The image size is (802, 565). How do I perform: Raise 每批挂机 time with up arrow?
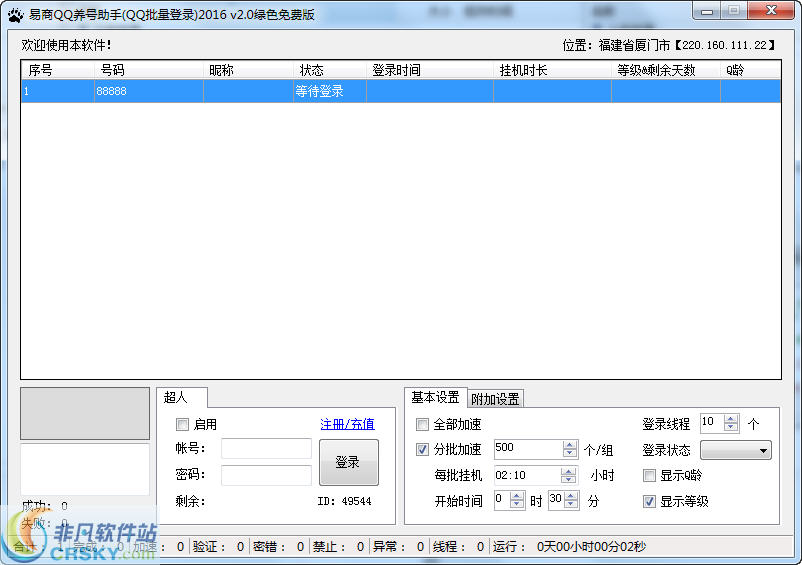click(568, 471)
